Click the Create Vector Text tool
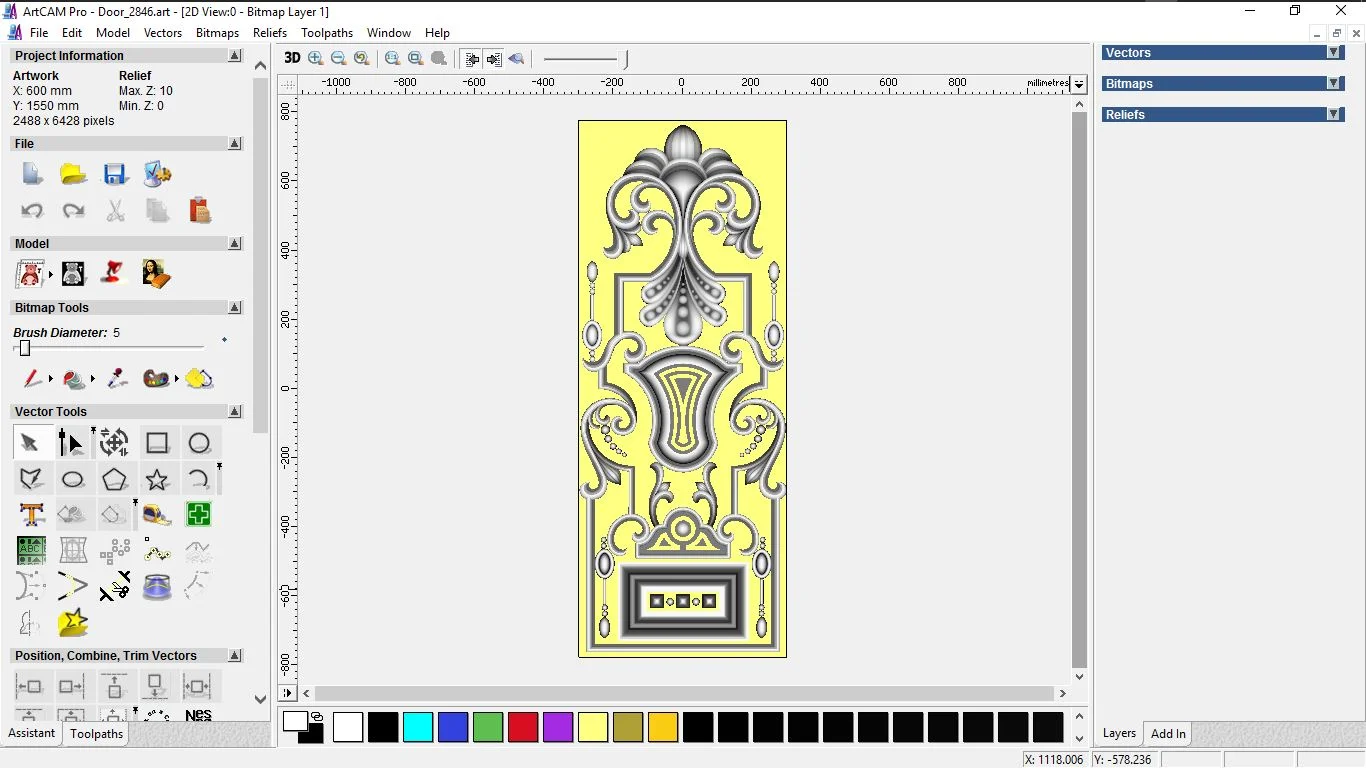Screen dimensions: 1366x768 pyautogui.click(x=31, y=515)
